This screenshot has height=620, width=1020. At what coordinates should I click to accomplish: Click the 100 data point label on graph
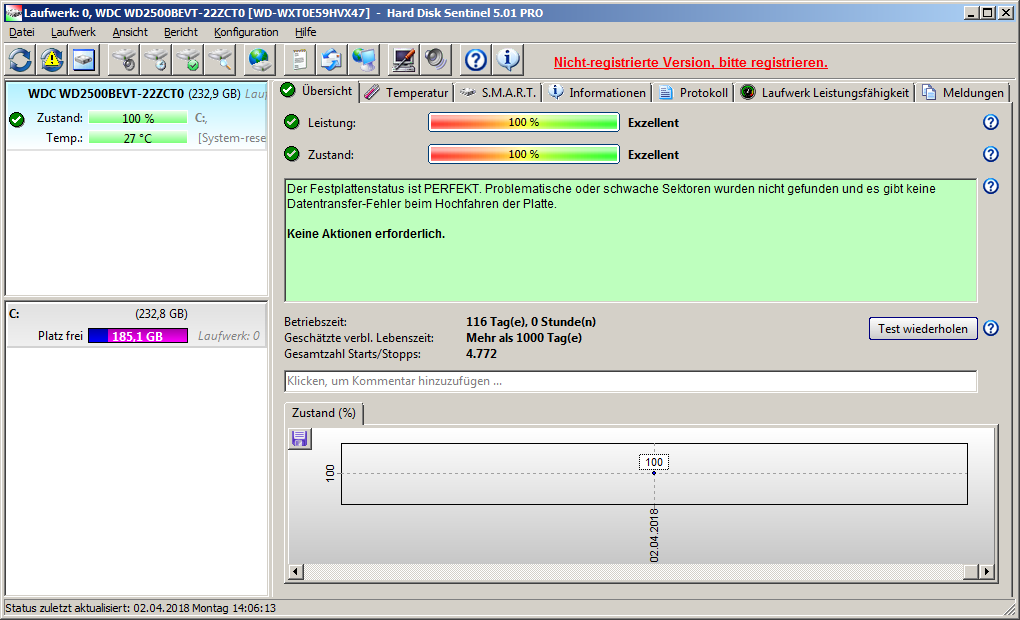654,463
